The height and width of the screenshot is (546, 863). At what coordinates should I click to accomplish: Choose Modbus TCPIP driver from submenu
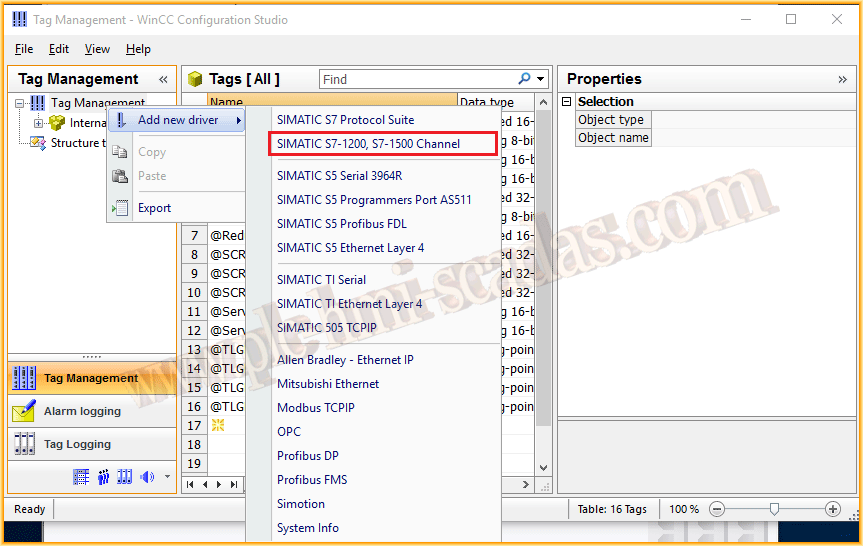pos(316,408)
